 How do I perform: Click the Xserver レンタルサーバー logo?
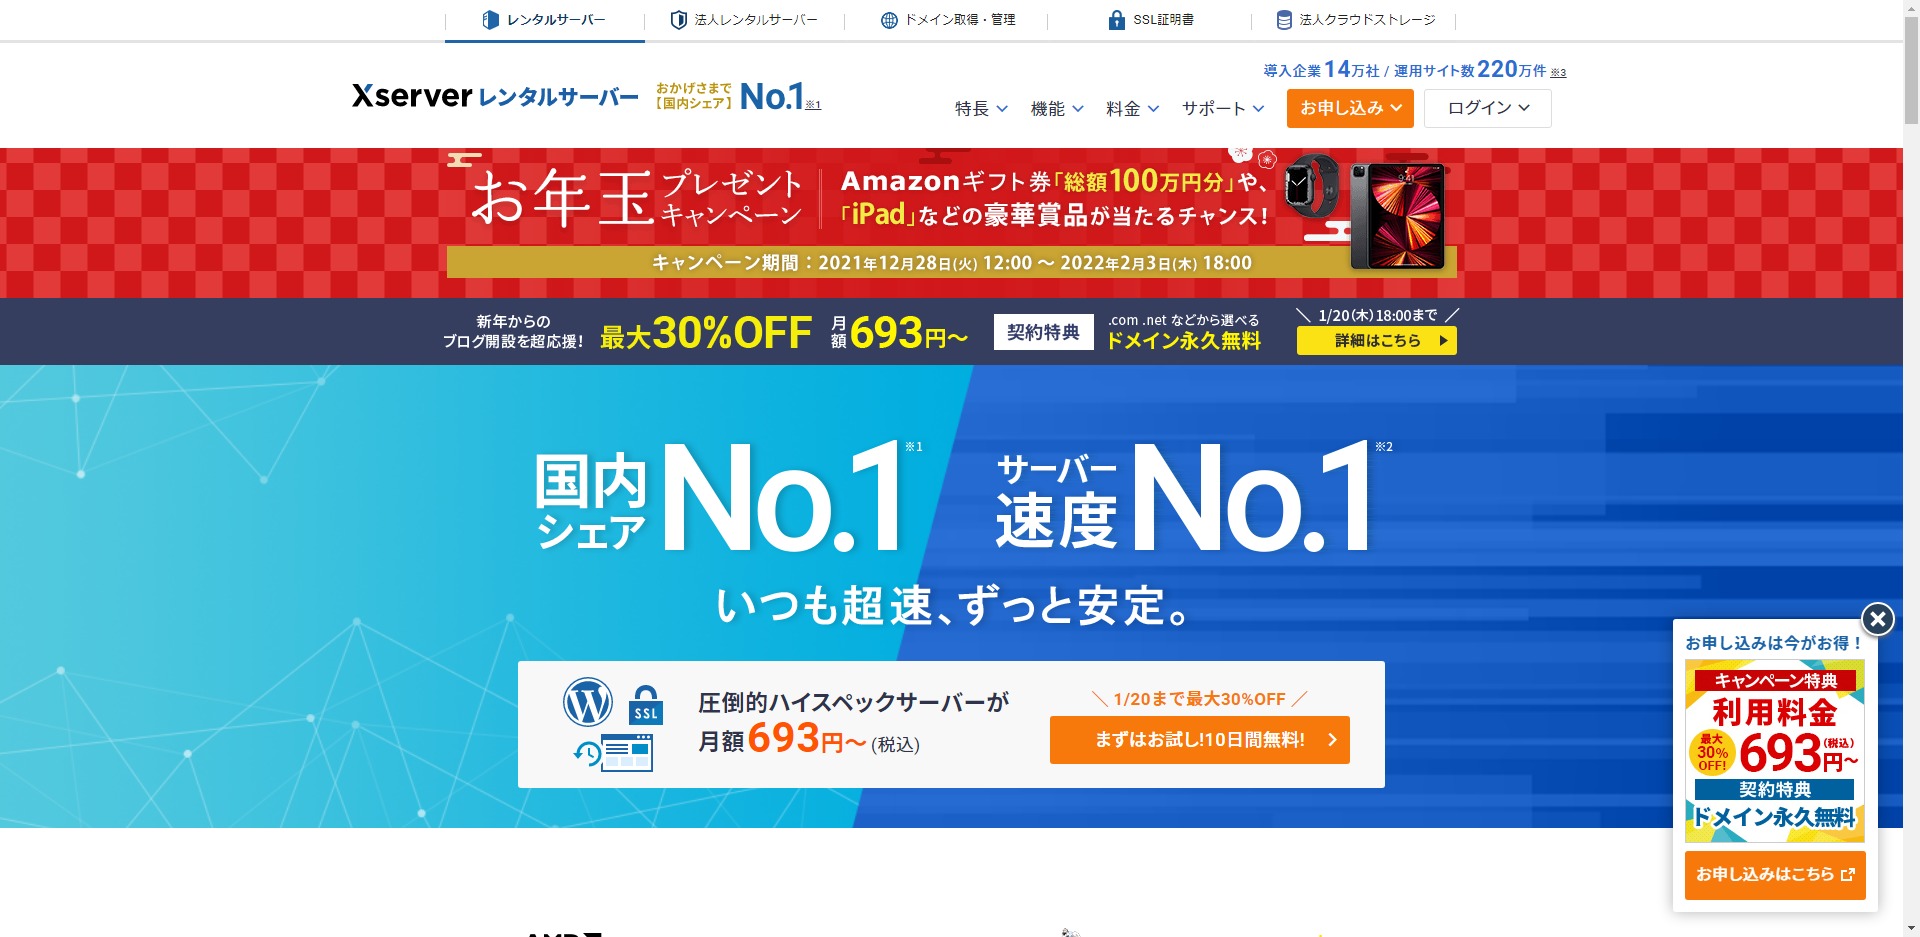[x=495, y=96]
